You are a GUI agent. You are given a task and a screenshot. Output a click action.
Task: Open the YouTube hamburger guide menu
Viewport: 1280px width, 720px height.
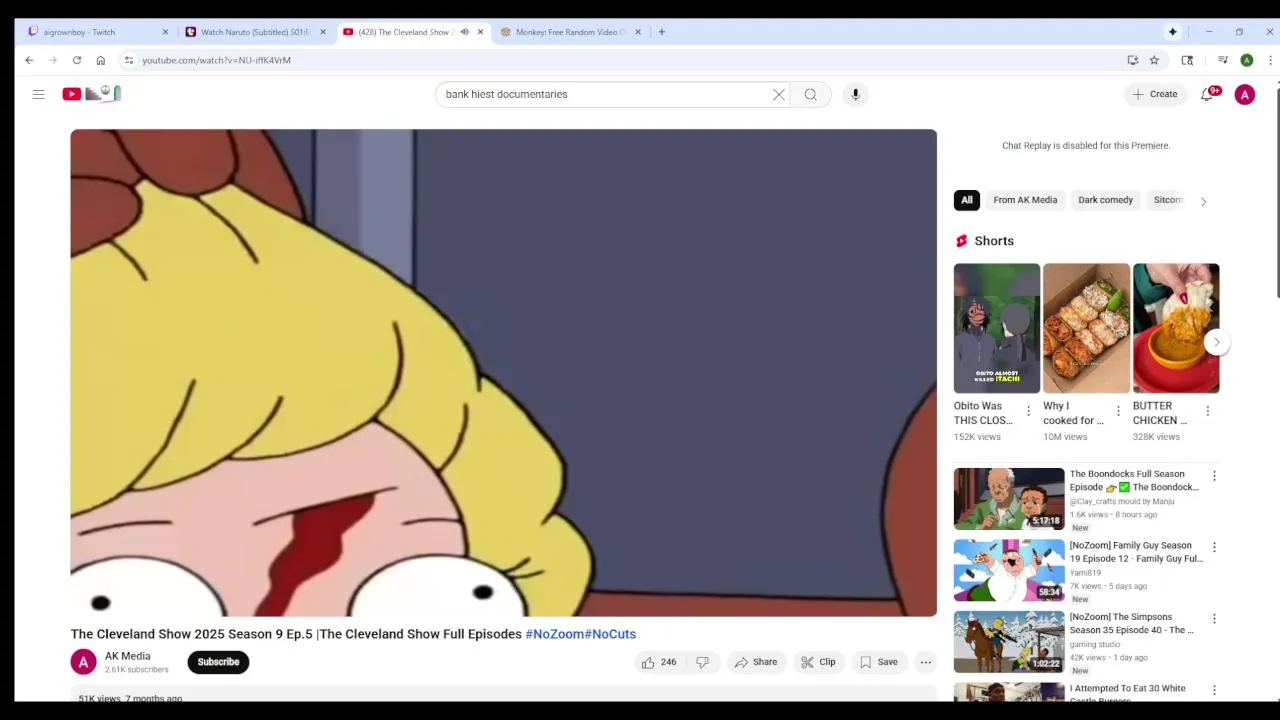[38, 94]
